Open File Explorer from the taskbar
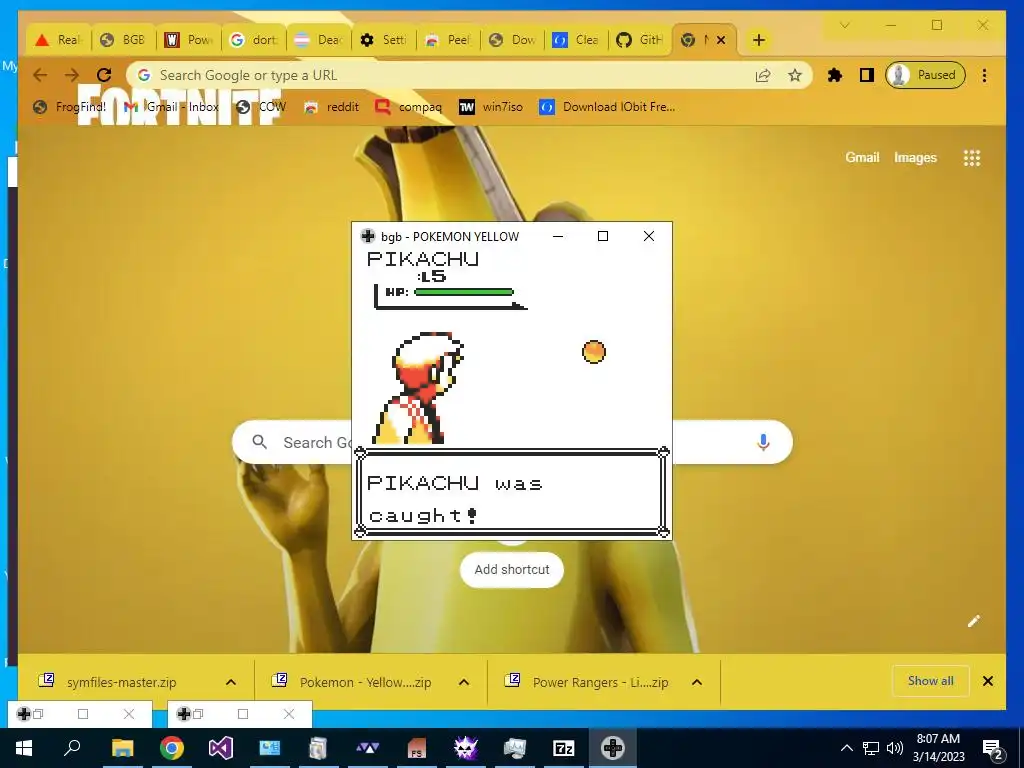 click(x=122, y=748)
